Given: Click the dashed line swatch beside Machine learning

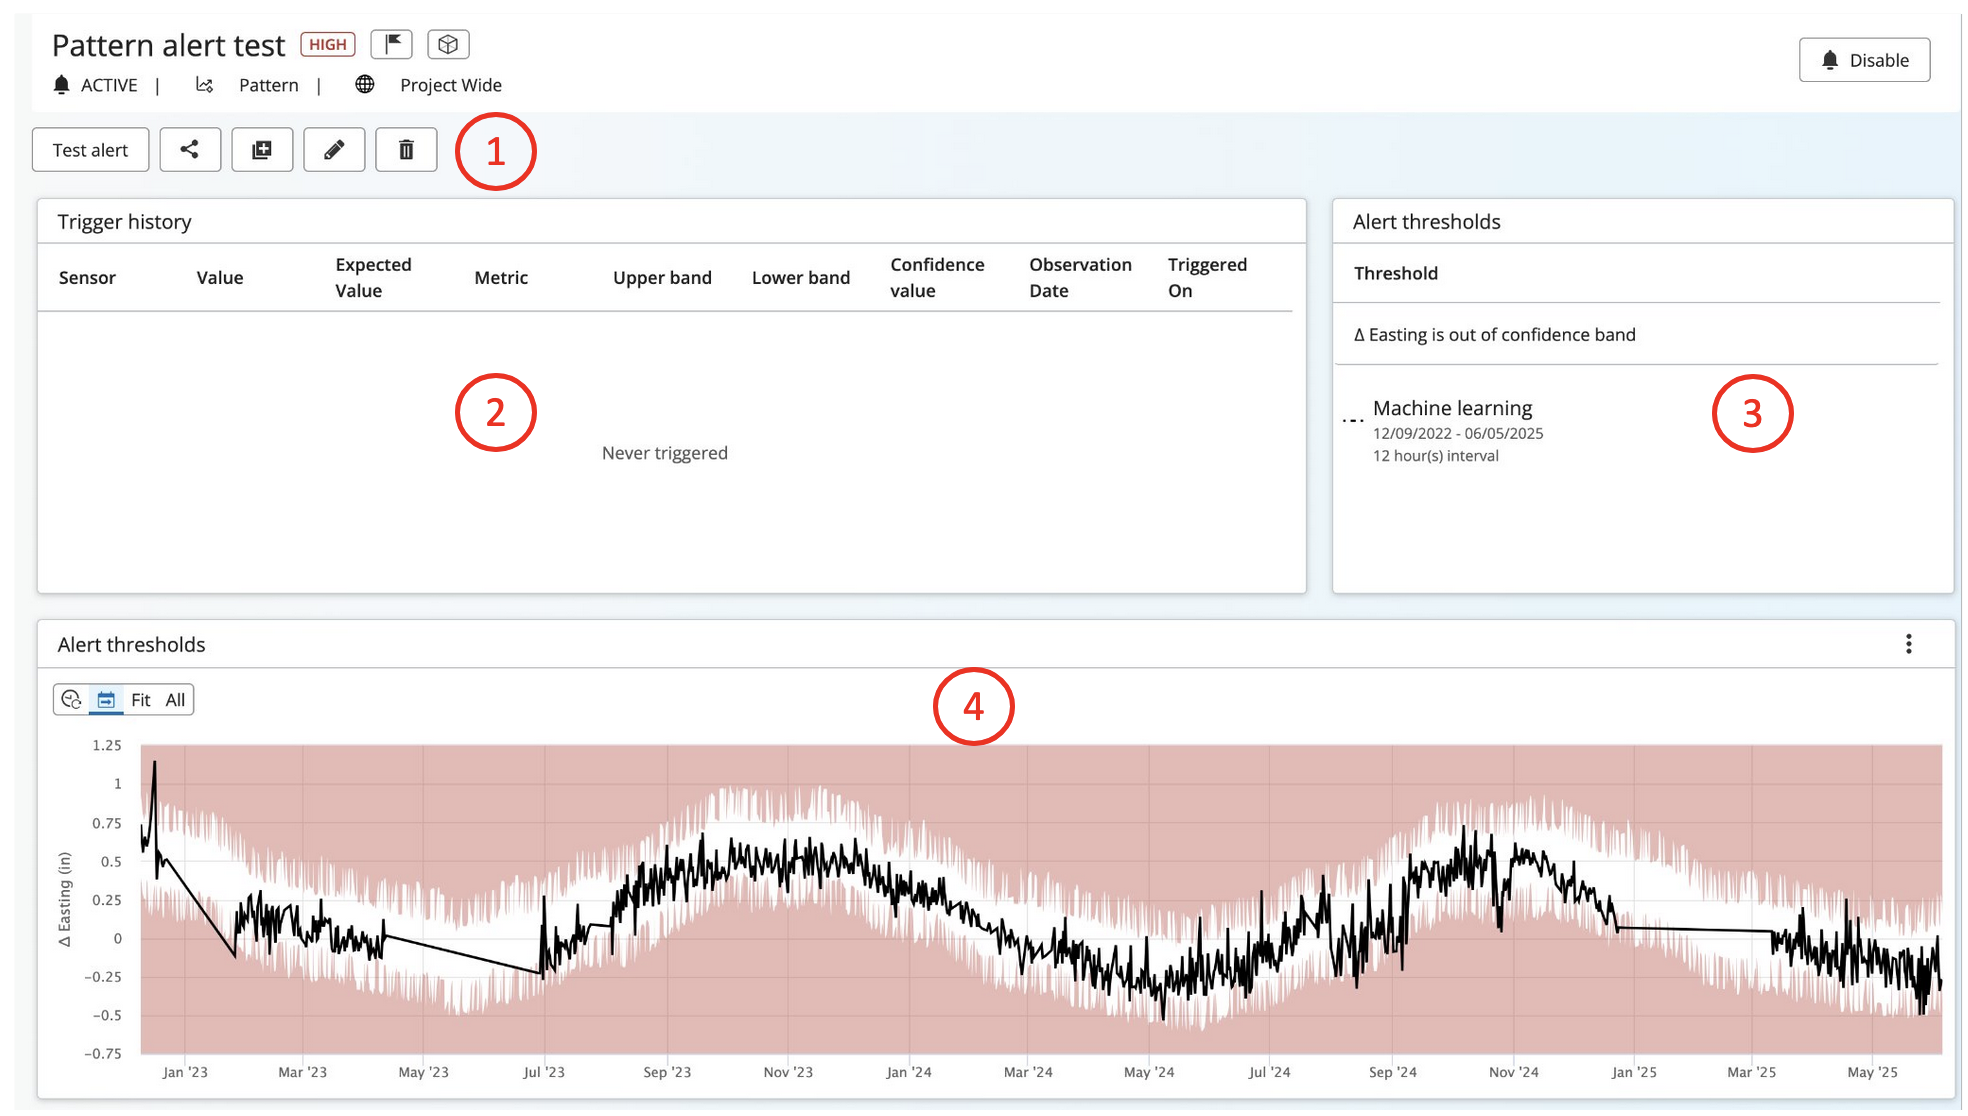Looking at the screenshot, I should [1354, 419].
